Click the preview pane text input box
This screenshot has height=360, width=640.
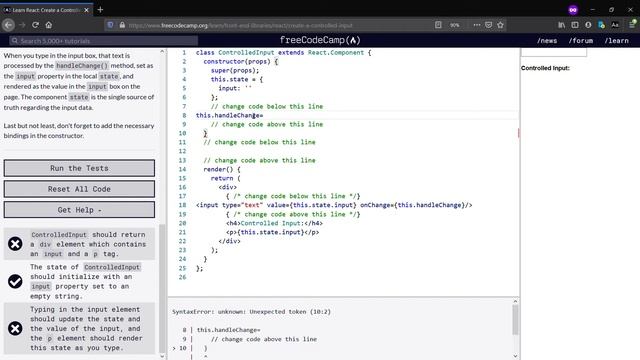click(554, 52)
